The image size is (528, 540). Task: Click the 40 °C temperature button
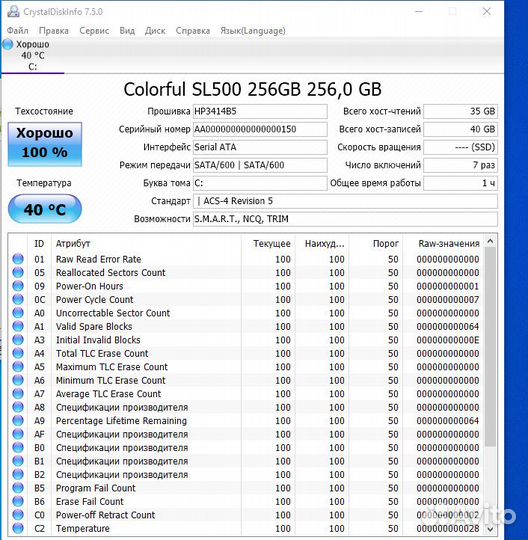(x=45, y=209)
